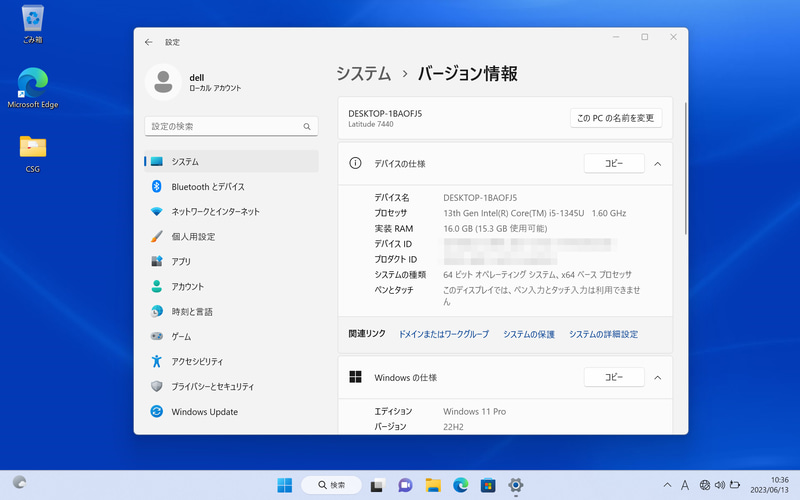Click システム in the breadcrumb header
Viewport: 800px width, 500px height.
tap(363, 73)
